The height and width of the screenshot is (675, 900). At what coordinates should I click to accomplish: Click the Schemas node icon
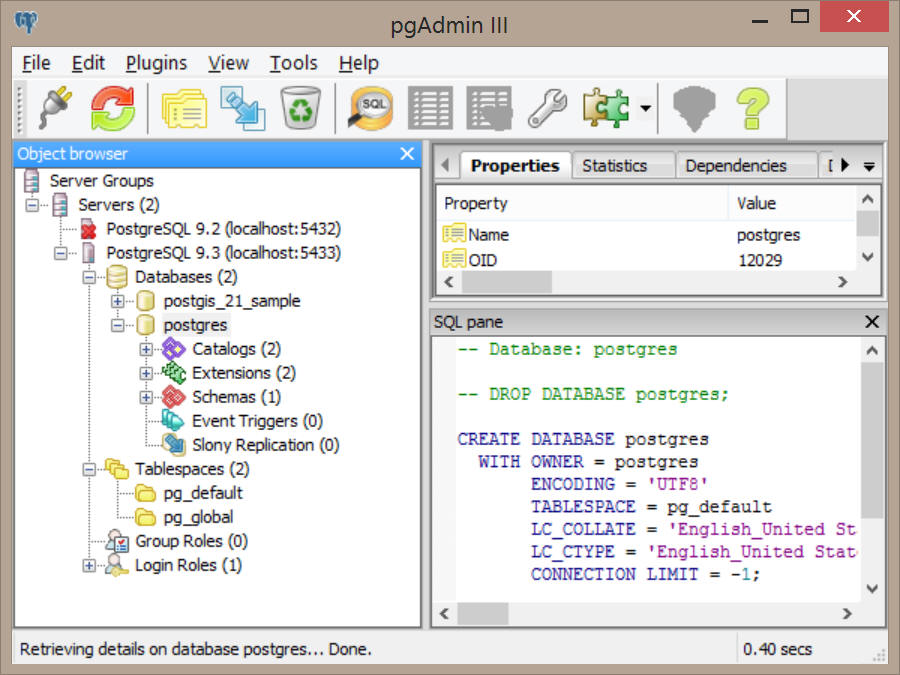pos(173,397)
